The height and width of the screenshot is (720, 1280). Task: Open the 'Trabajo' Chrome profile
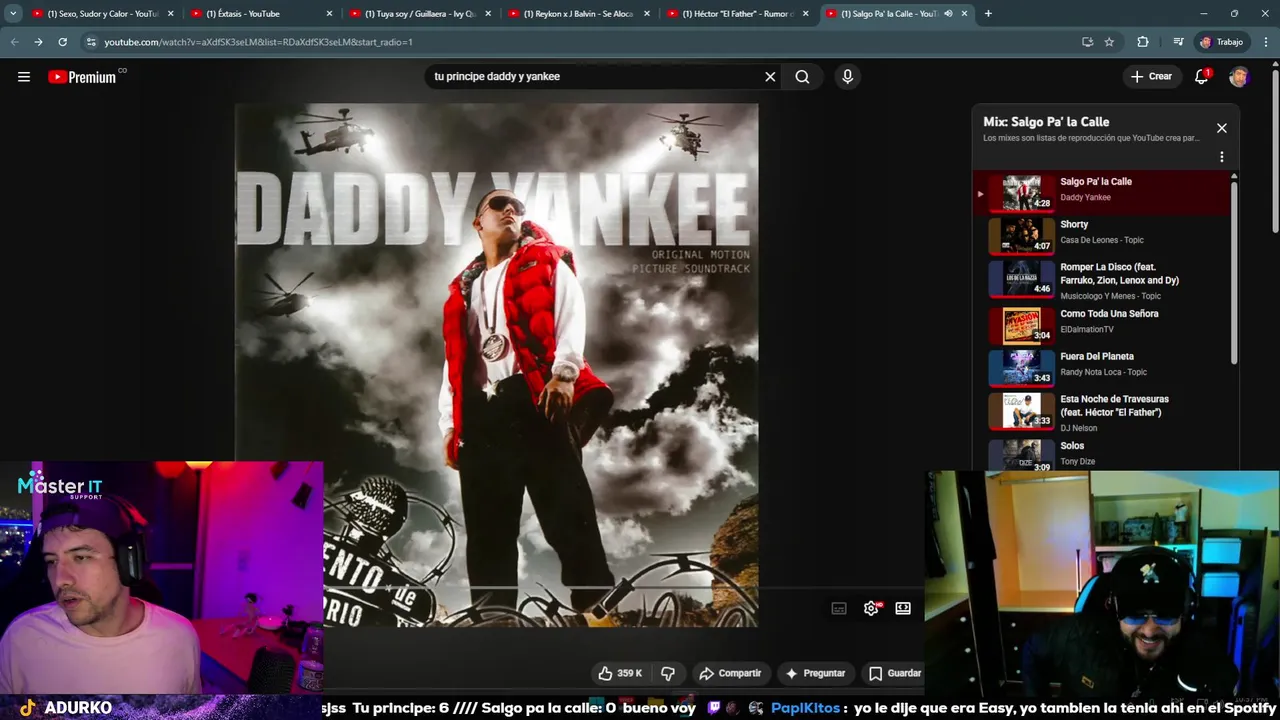(x=1222, y=42)
